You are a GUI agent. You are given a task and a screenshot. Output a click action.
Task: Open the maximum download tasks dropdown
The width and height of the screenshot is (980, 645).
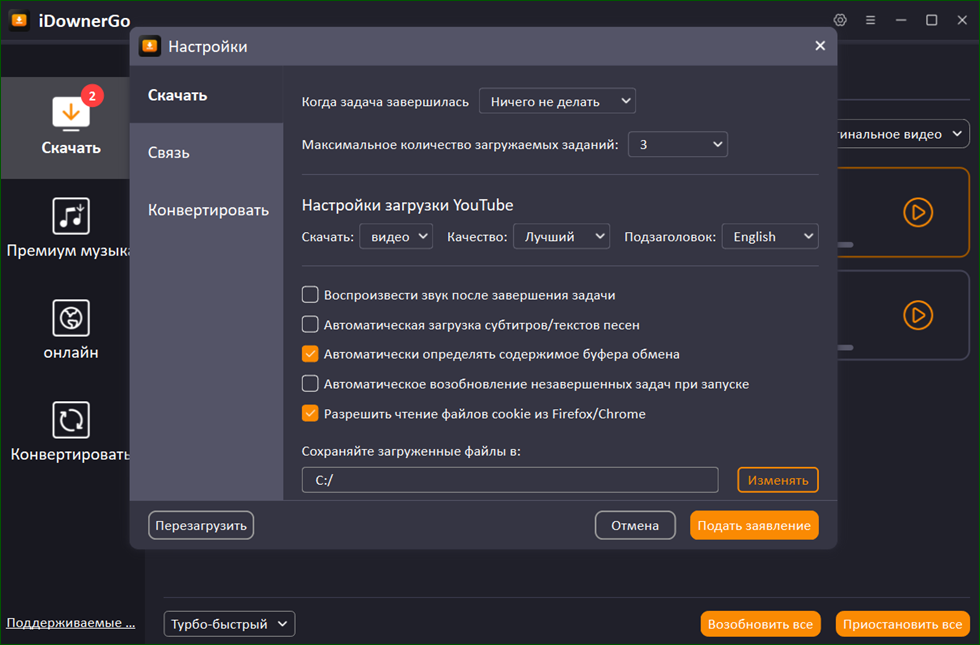pos(678,144)
